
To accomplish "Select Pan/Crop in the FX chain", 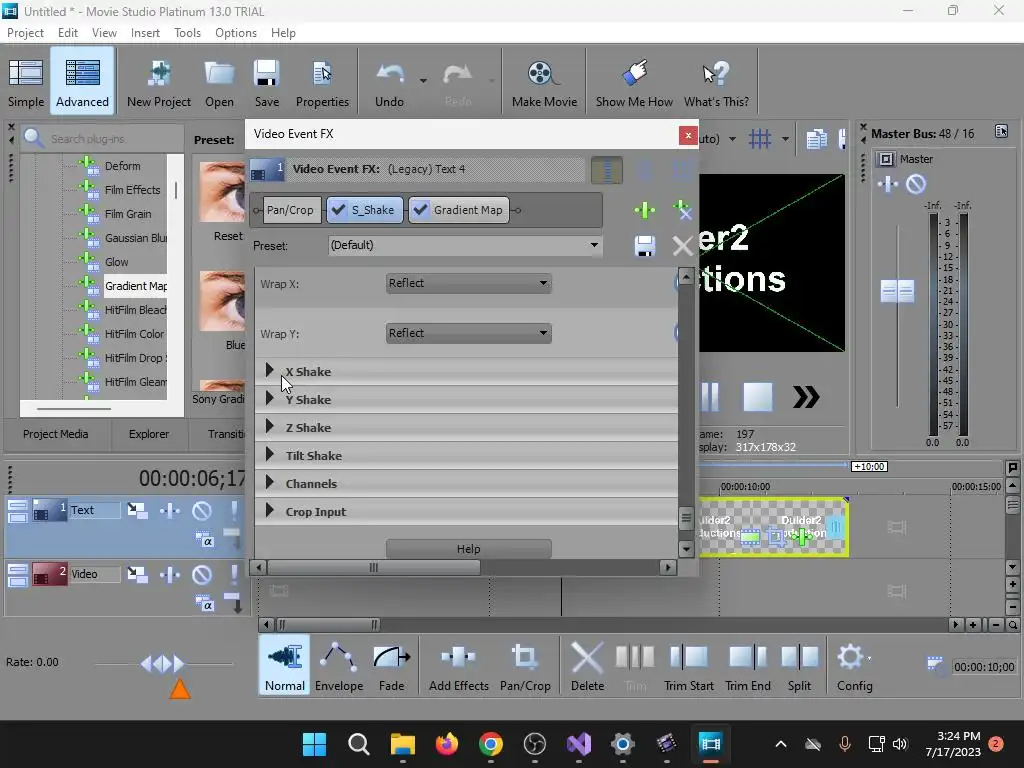I will coord(290,210).
